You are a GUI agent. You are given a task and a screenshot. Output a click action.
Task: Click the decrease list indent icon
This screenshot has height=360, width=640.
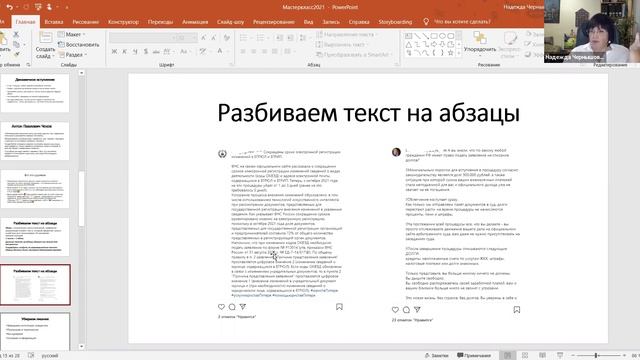[x=280, y=38]
